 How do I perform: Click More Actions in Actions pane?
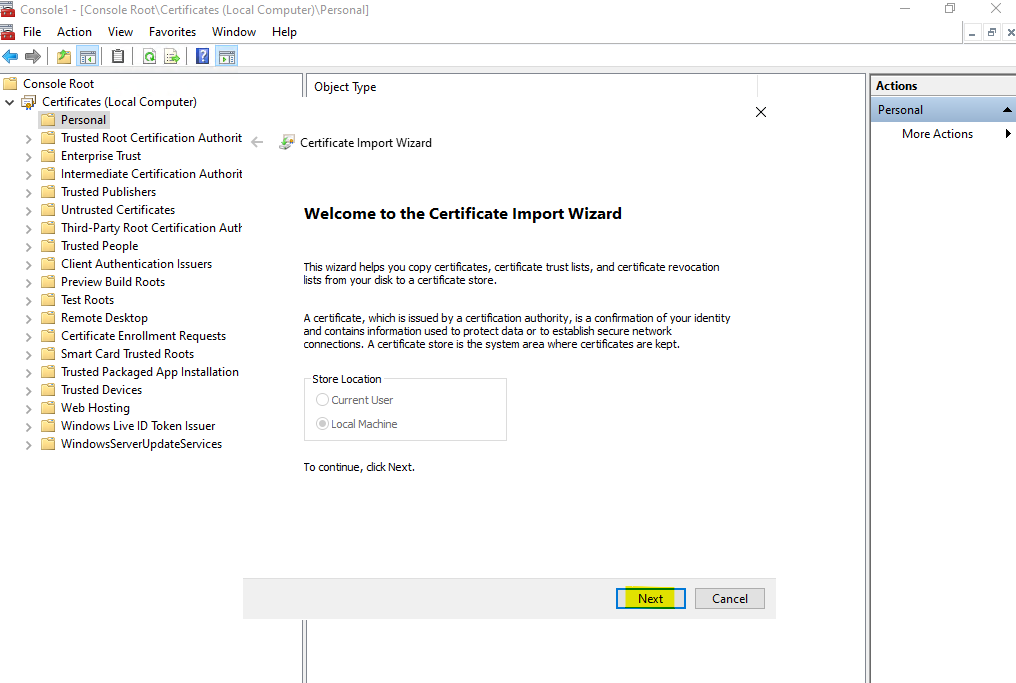point(937,133)
